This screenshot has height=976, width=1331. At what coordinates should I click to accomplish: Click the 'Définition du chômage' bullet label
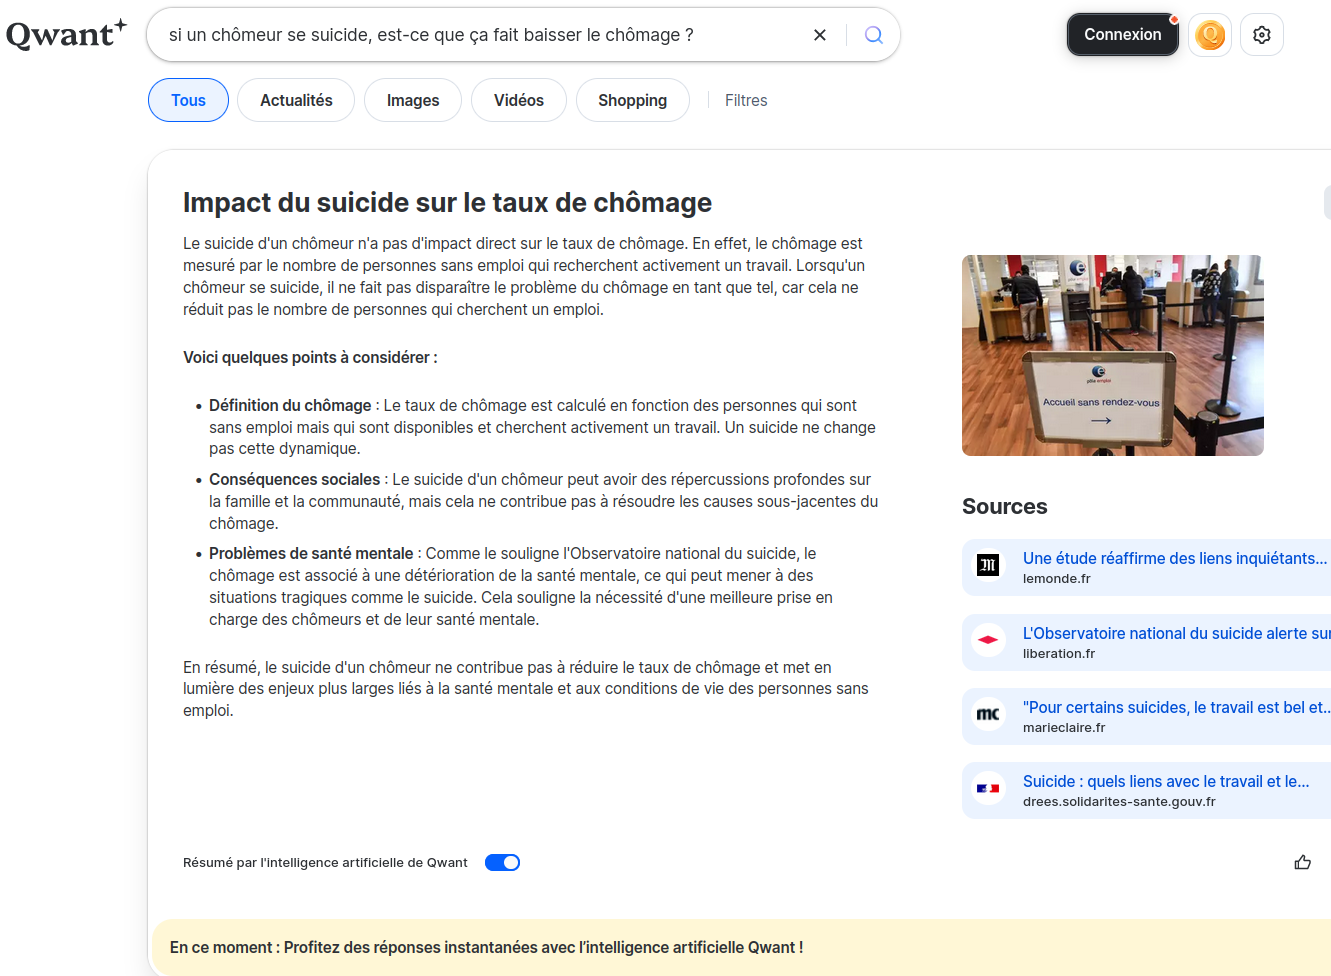click(x=290, y=405)
